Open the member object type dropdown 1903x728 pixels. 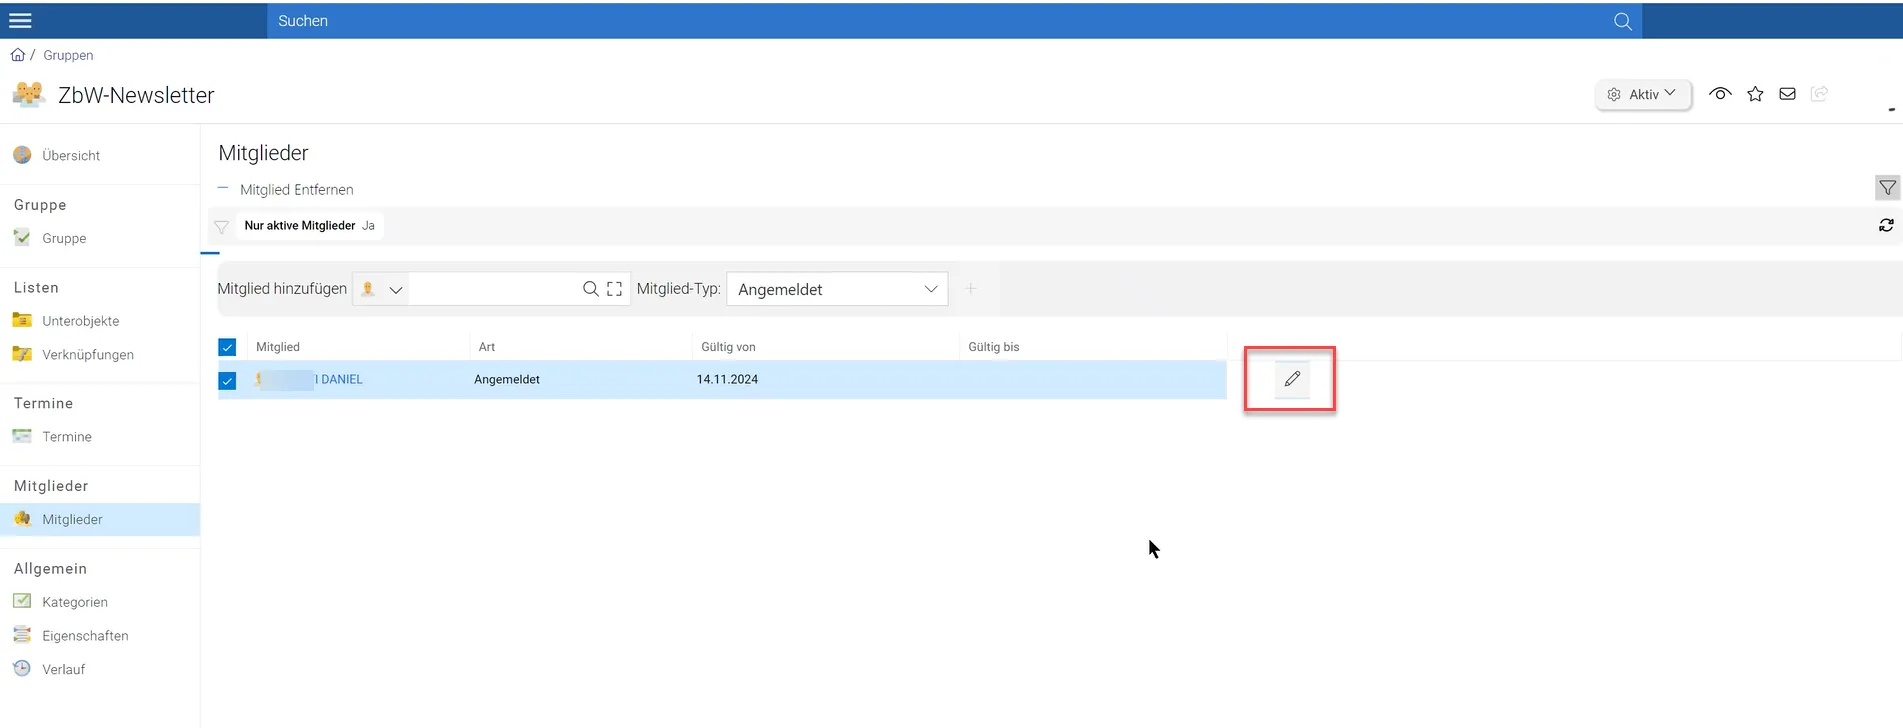tap(381, 289)
